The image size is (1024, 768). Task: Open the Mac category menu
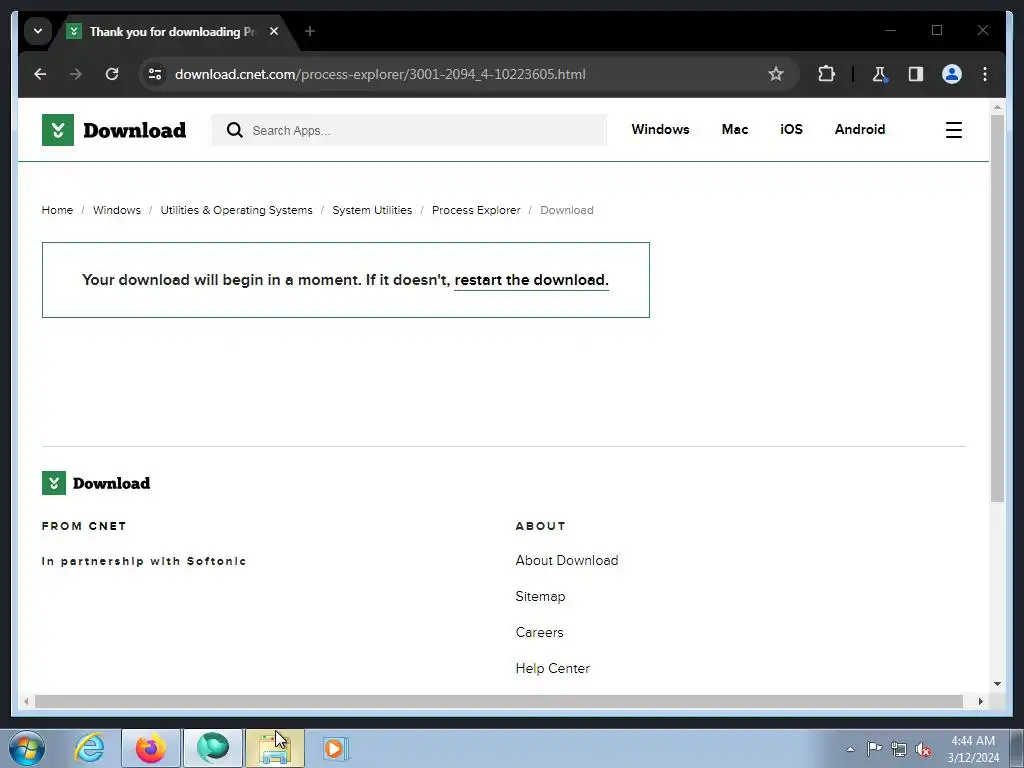pos(735,129)
